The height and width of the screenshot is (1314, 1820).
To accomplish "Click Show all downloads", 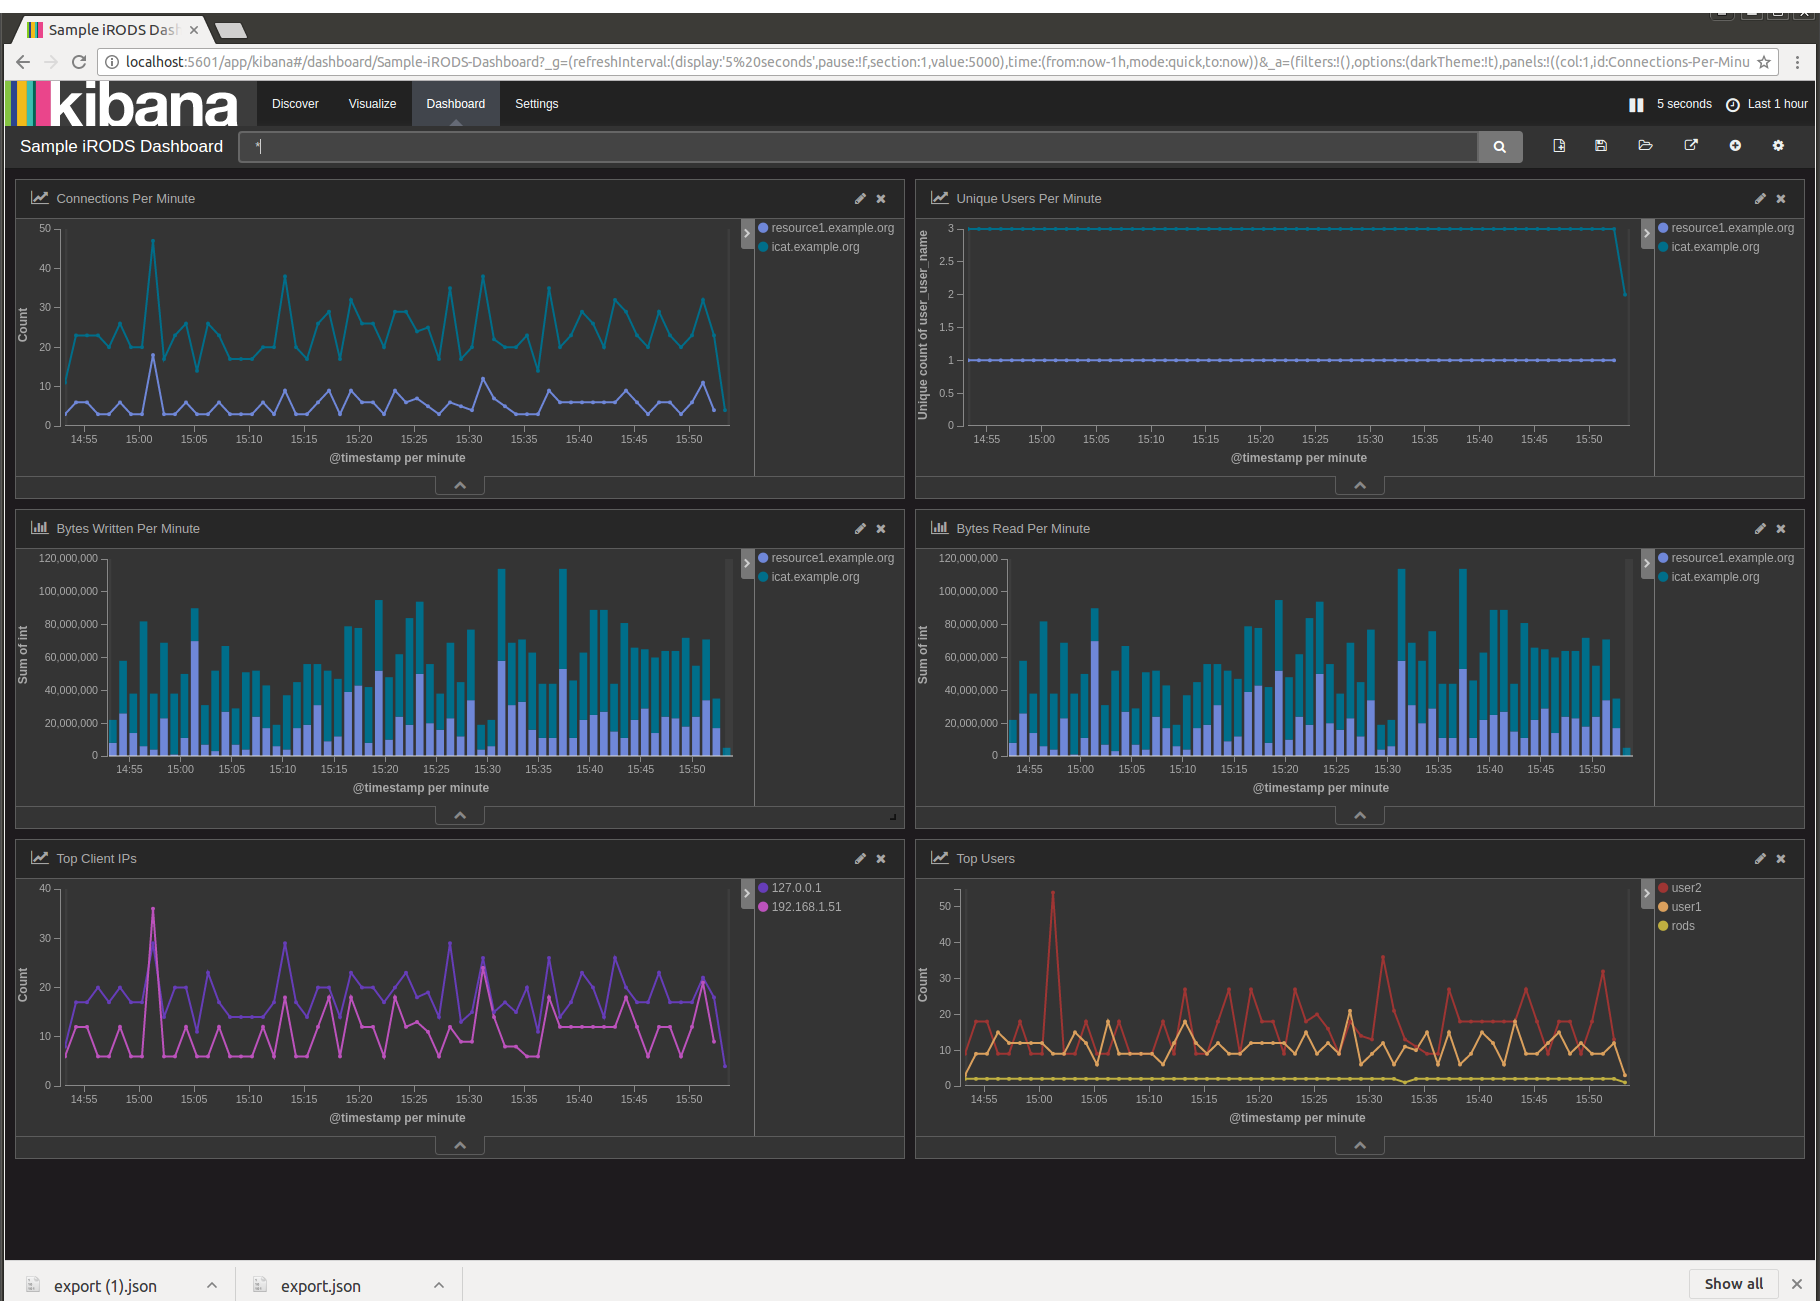I will [x=1734, y=1284].
